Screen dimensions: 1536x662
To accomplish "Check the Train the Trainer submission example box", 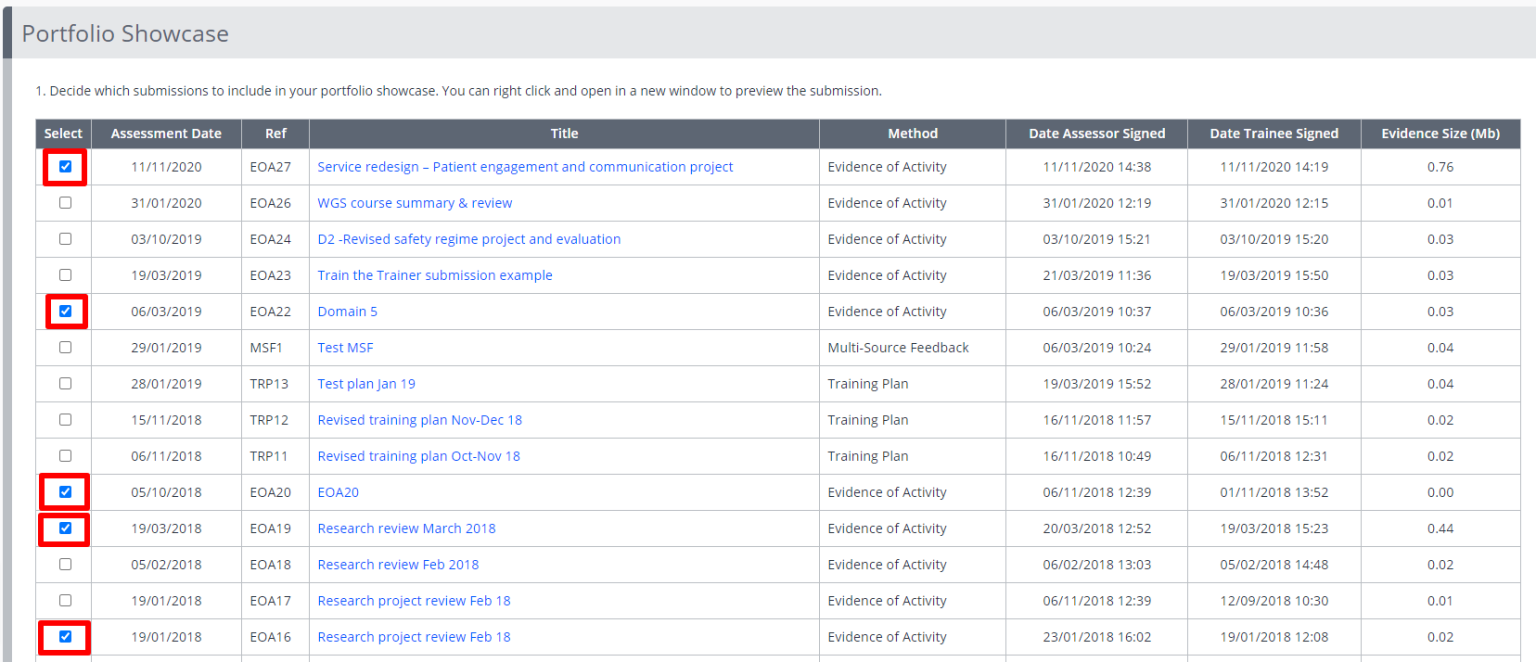I will (65, 275).
